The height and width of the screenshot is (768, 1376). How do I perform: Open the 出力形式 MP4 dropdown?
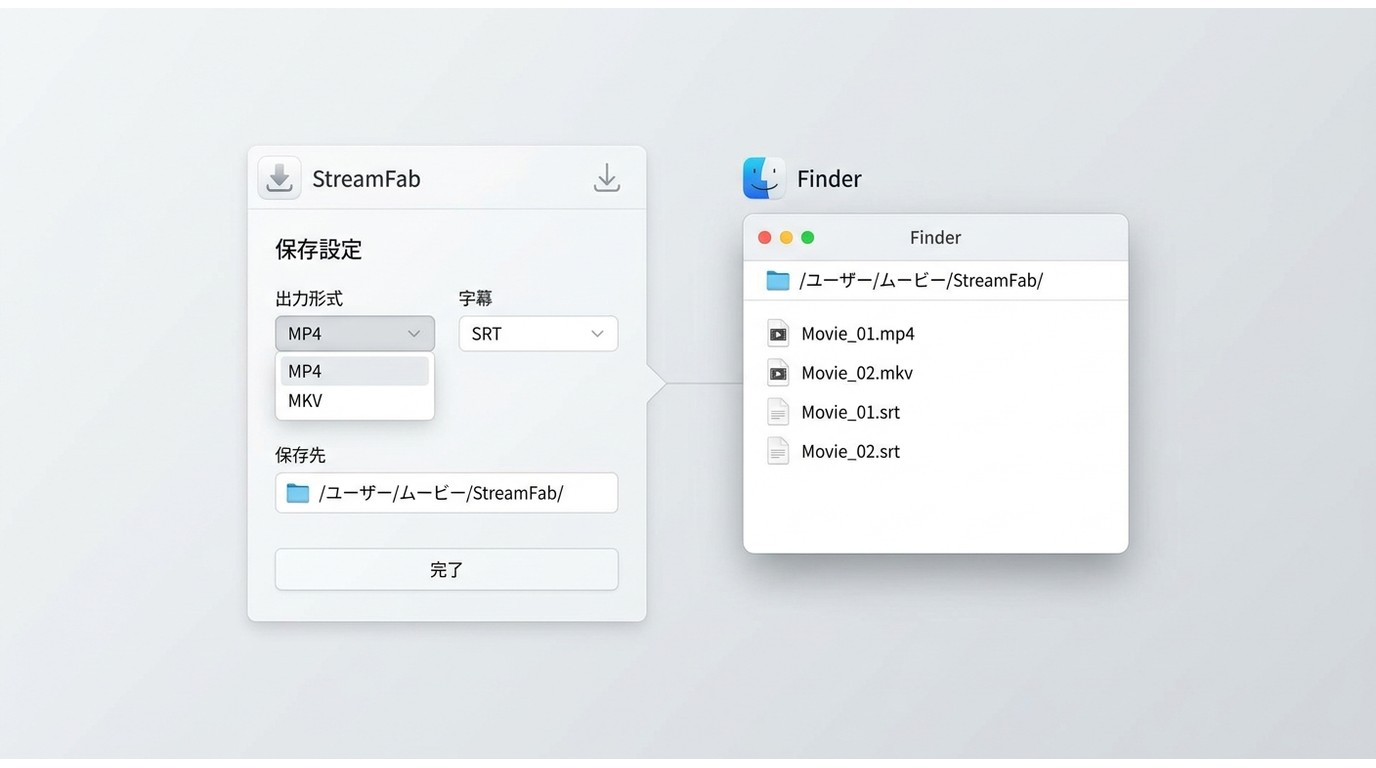(355, 334)
